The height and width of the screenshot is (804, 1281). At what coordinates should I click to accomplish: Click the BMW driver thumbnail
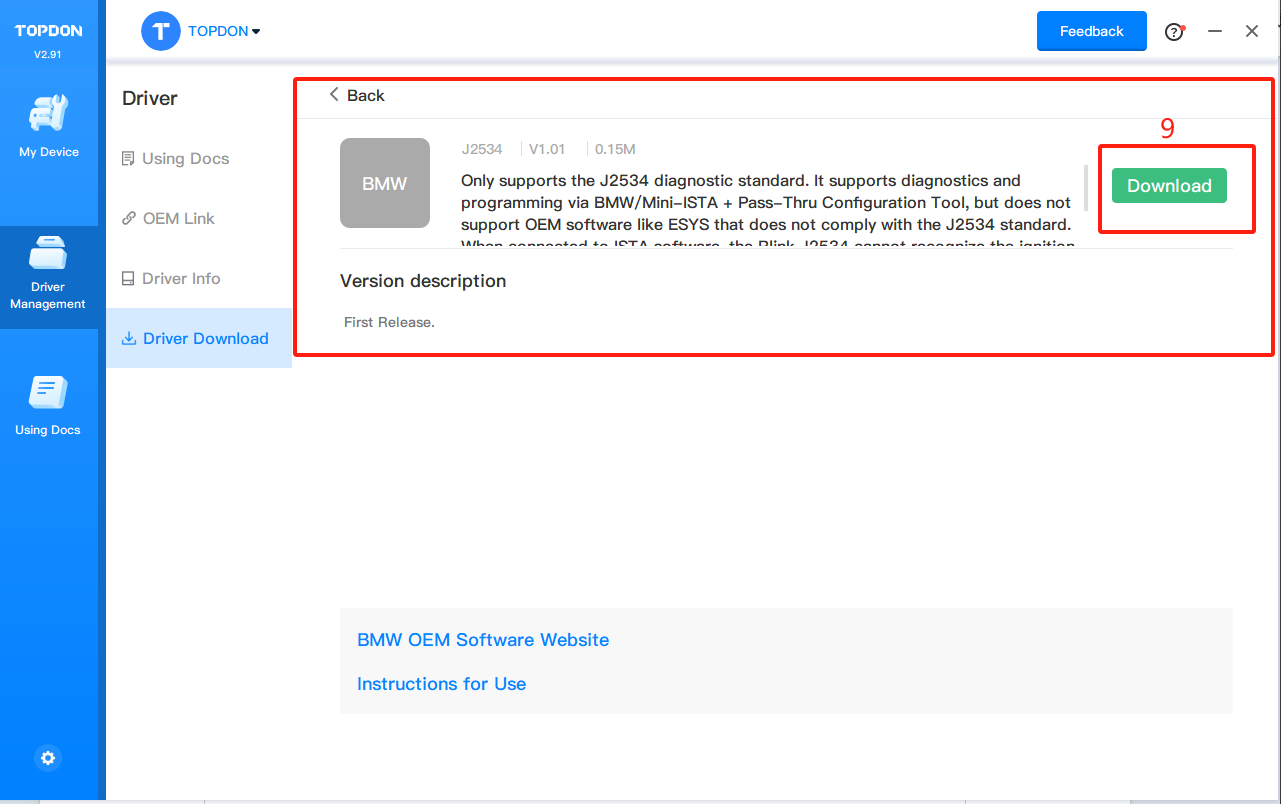[x=385, y=183]
